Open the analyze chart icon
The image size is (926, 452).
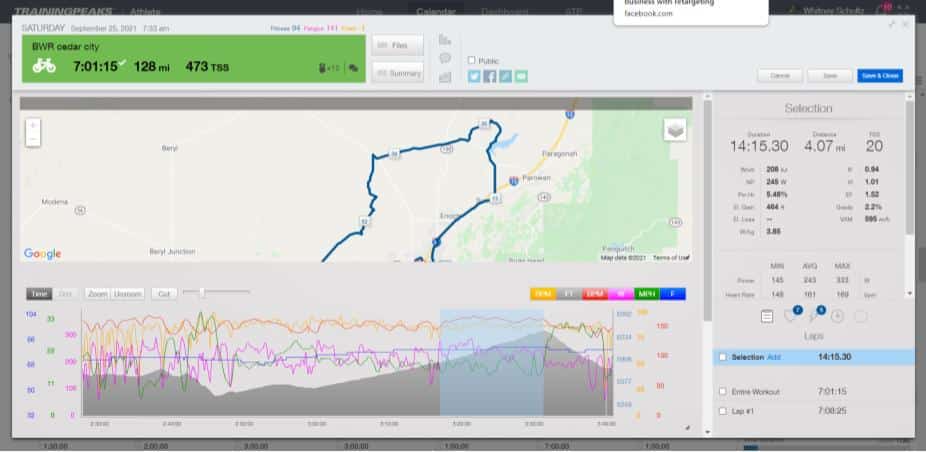(445, 40)
